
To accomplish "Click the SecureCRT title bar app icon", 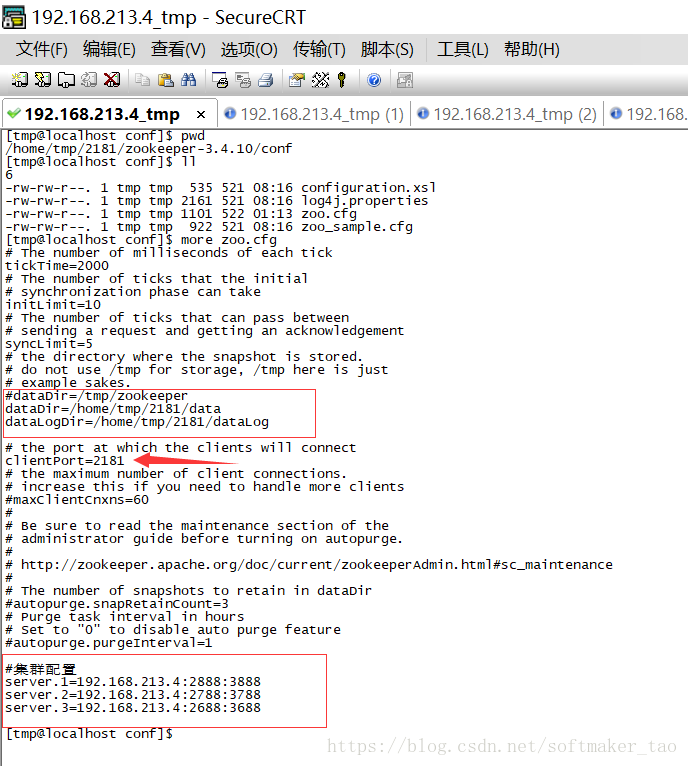I will click(14, 17).
